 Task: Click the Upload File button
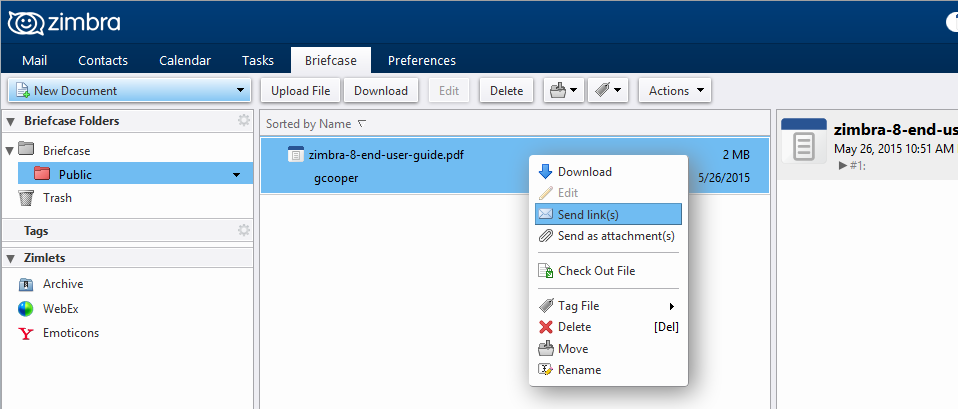pos(301,90)
